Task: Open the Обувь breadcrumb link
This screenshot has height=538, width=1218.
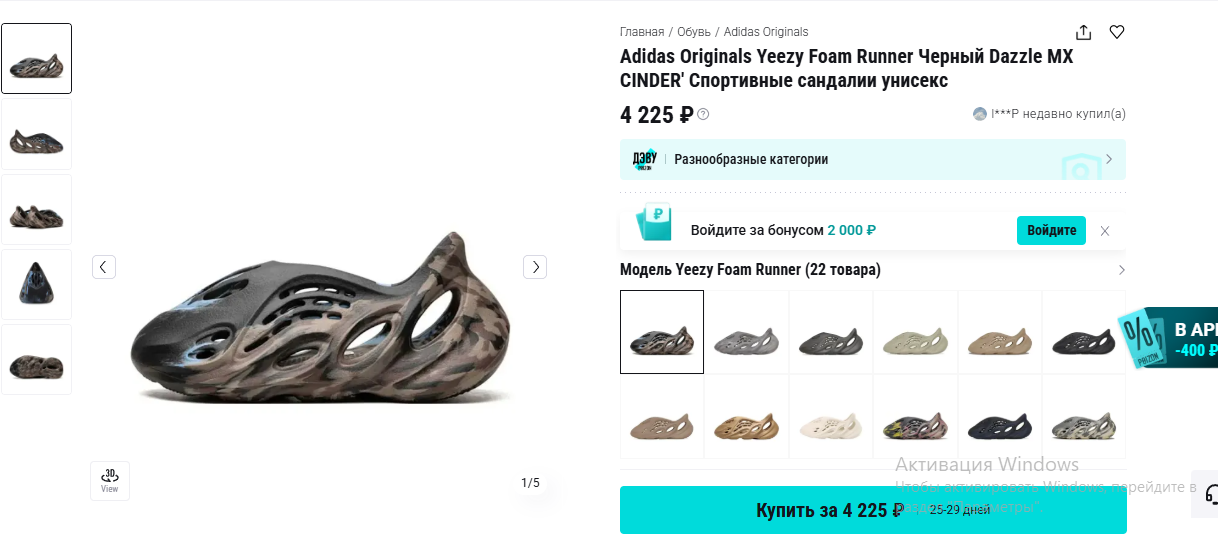Action: point(694,32)
